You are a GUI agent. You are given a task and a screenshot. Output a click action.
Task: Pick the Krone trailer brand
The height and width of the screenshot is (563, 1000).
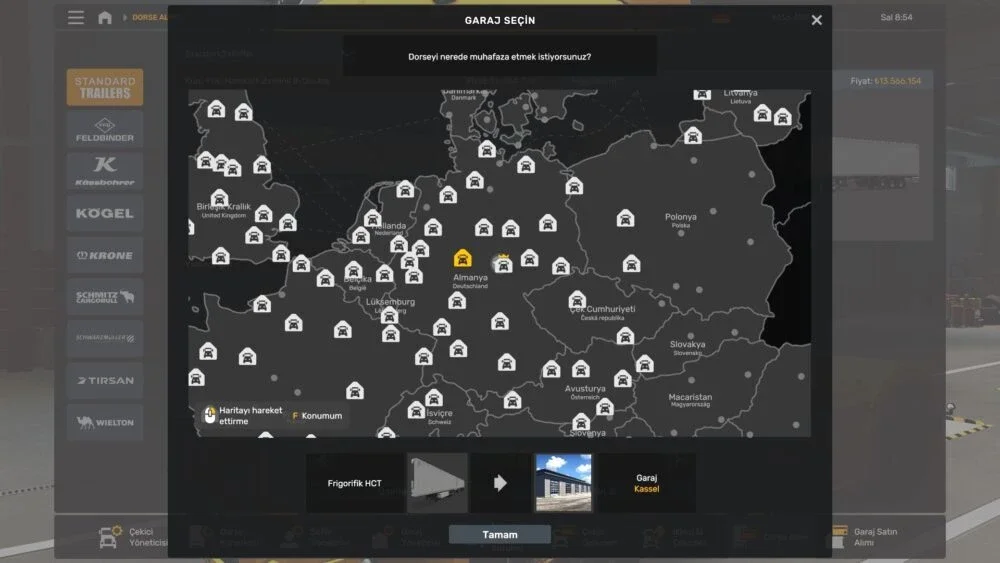(105, 256)
